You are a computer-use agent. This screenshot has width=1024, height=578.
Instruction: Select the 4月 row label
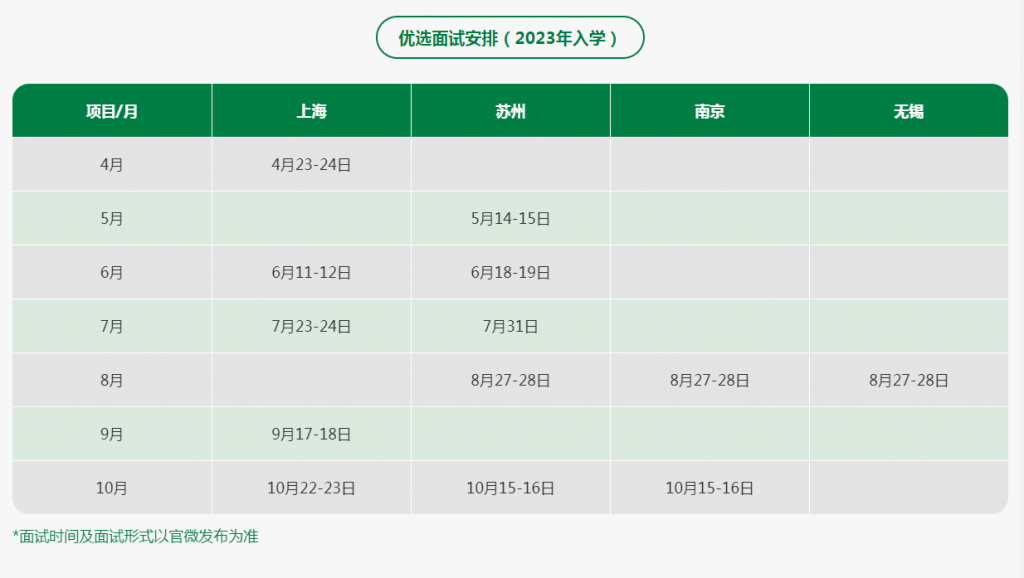pyautogui.click(x=112, y=165)
